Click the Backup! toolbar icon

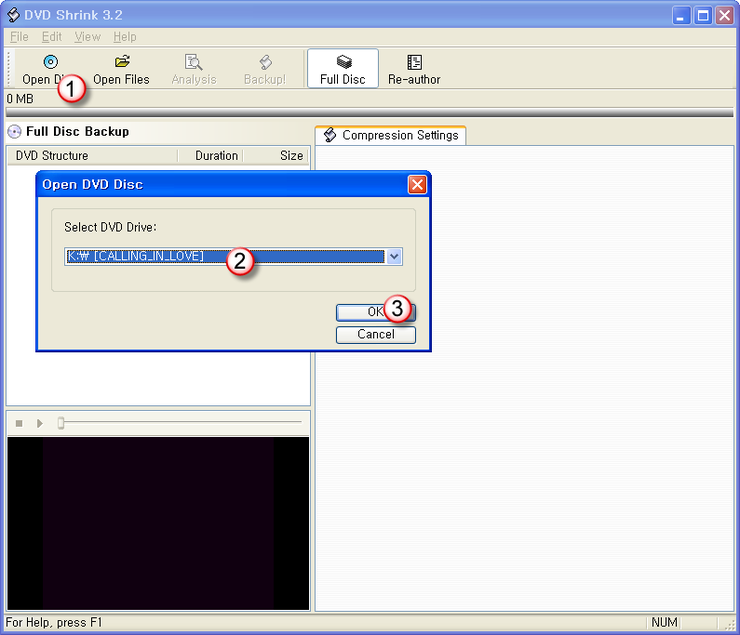click(x=265, y=62)
